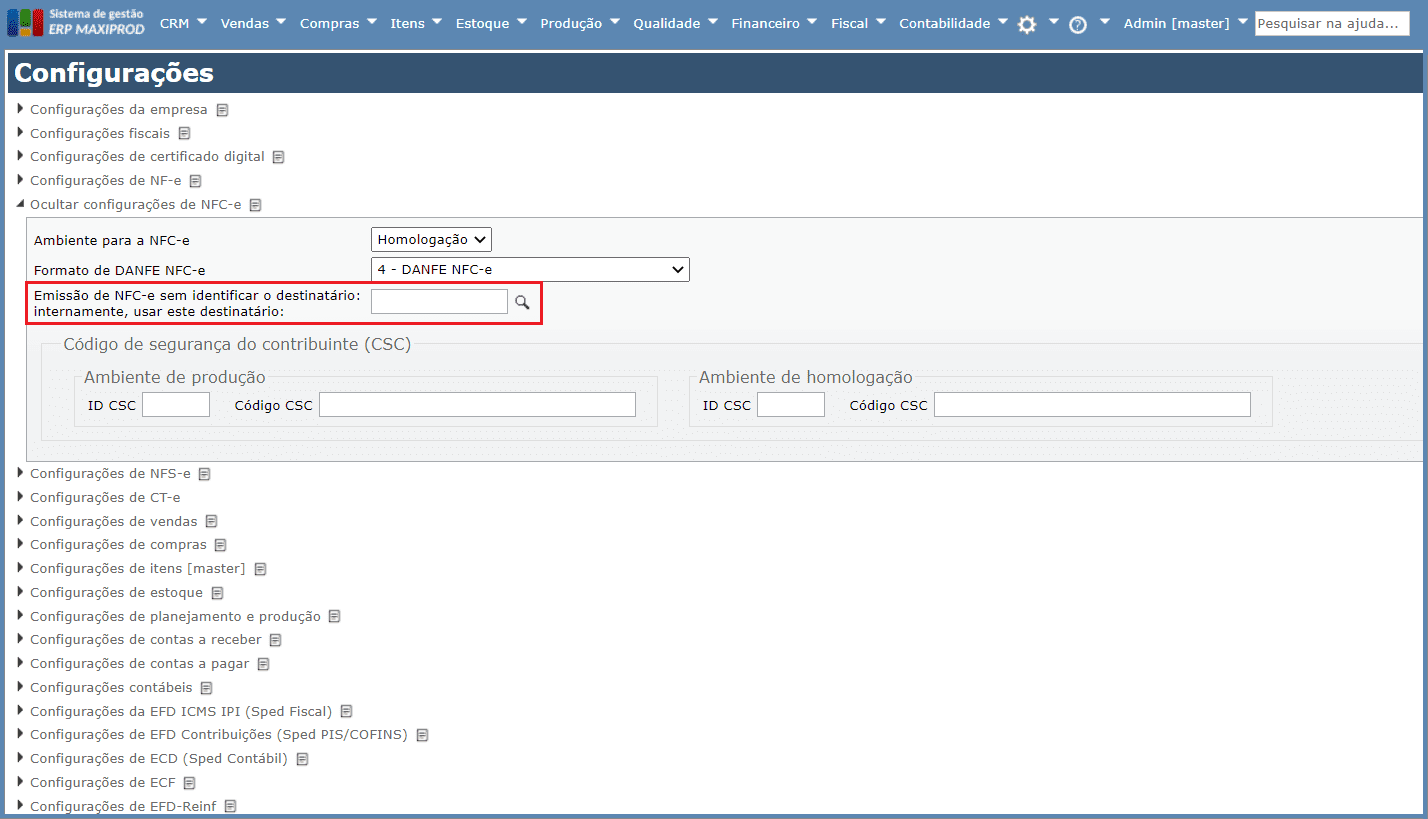Open help note for EFD Contribuições (Sped PIS/COFINS)
The image size is (1428, 819).
point(423,735)
